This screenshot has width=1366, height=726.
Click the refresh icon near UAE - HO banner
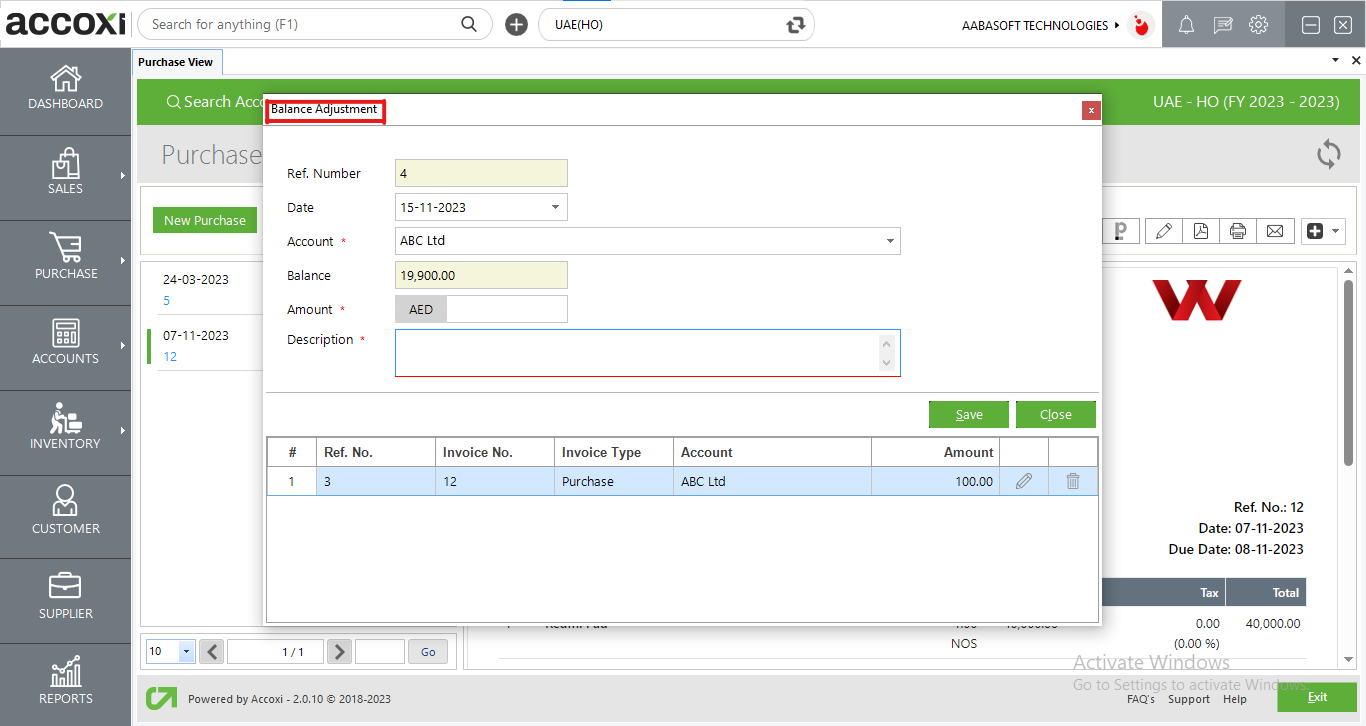point(1328,155)
